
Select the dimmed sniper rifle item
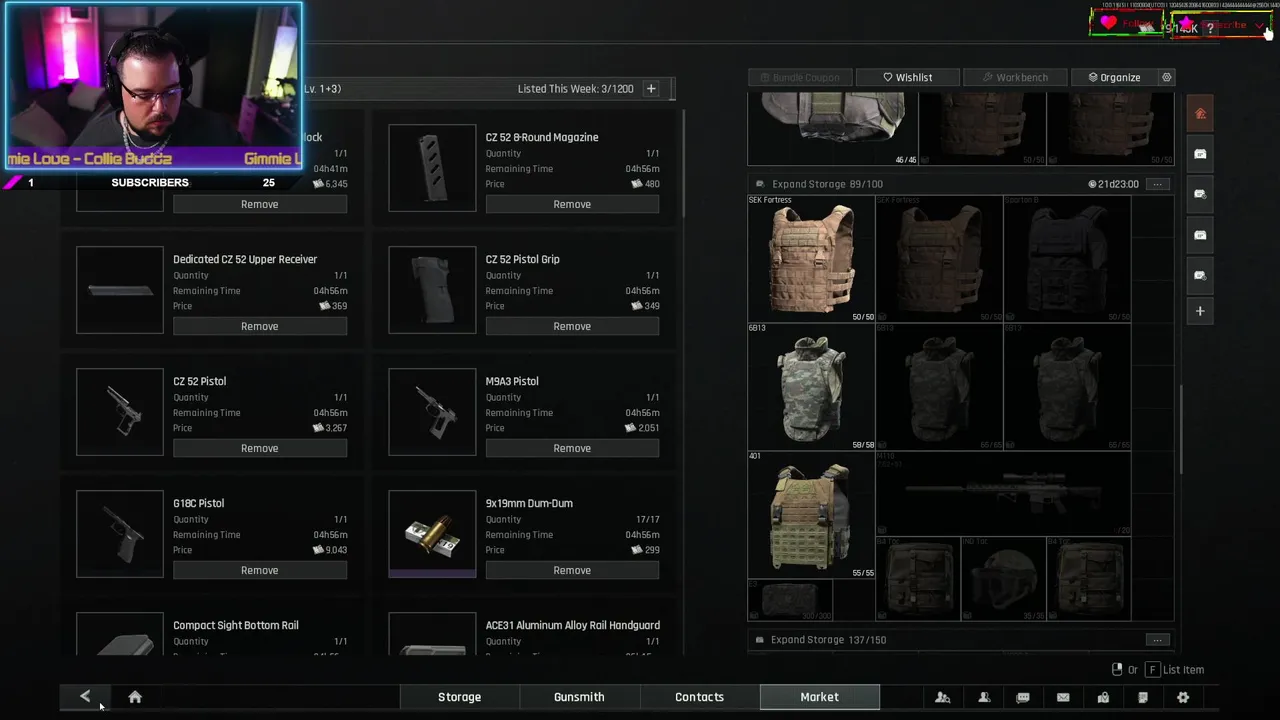[1003, 494]
